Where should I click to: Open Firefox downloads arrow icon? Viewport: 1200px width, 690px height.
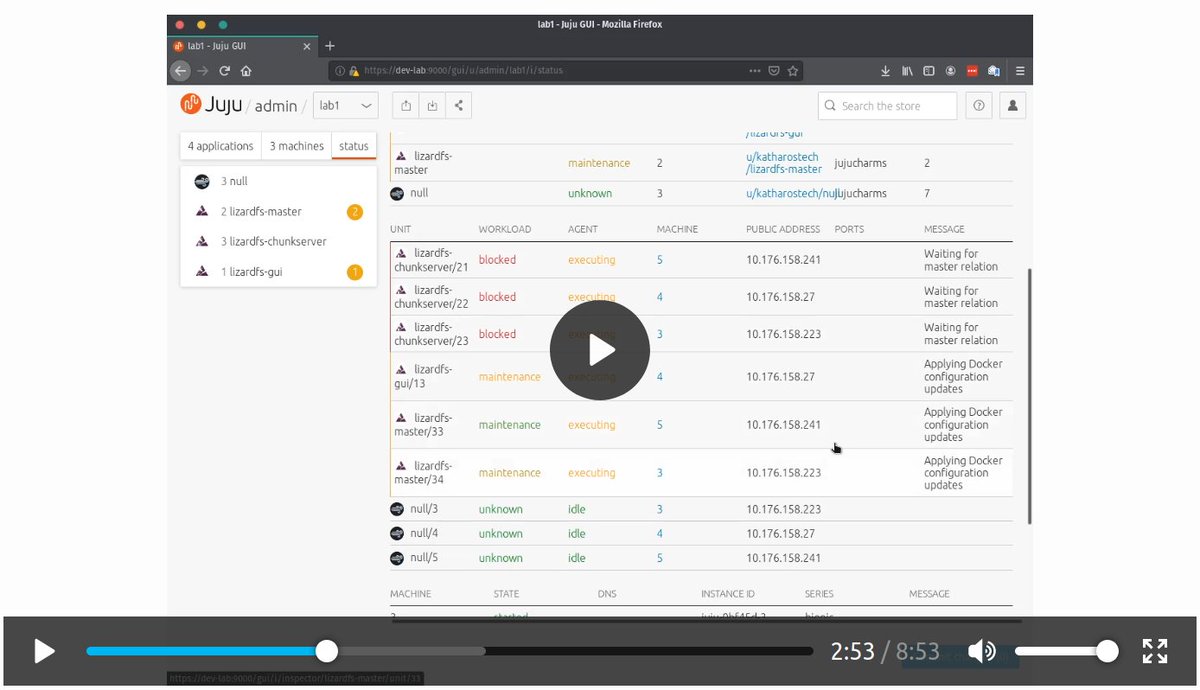pyautogui.click(x=886, y=71)
